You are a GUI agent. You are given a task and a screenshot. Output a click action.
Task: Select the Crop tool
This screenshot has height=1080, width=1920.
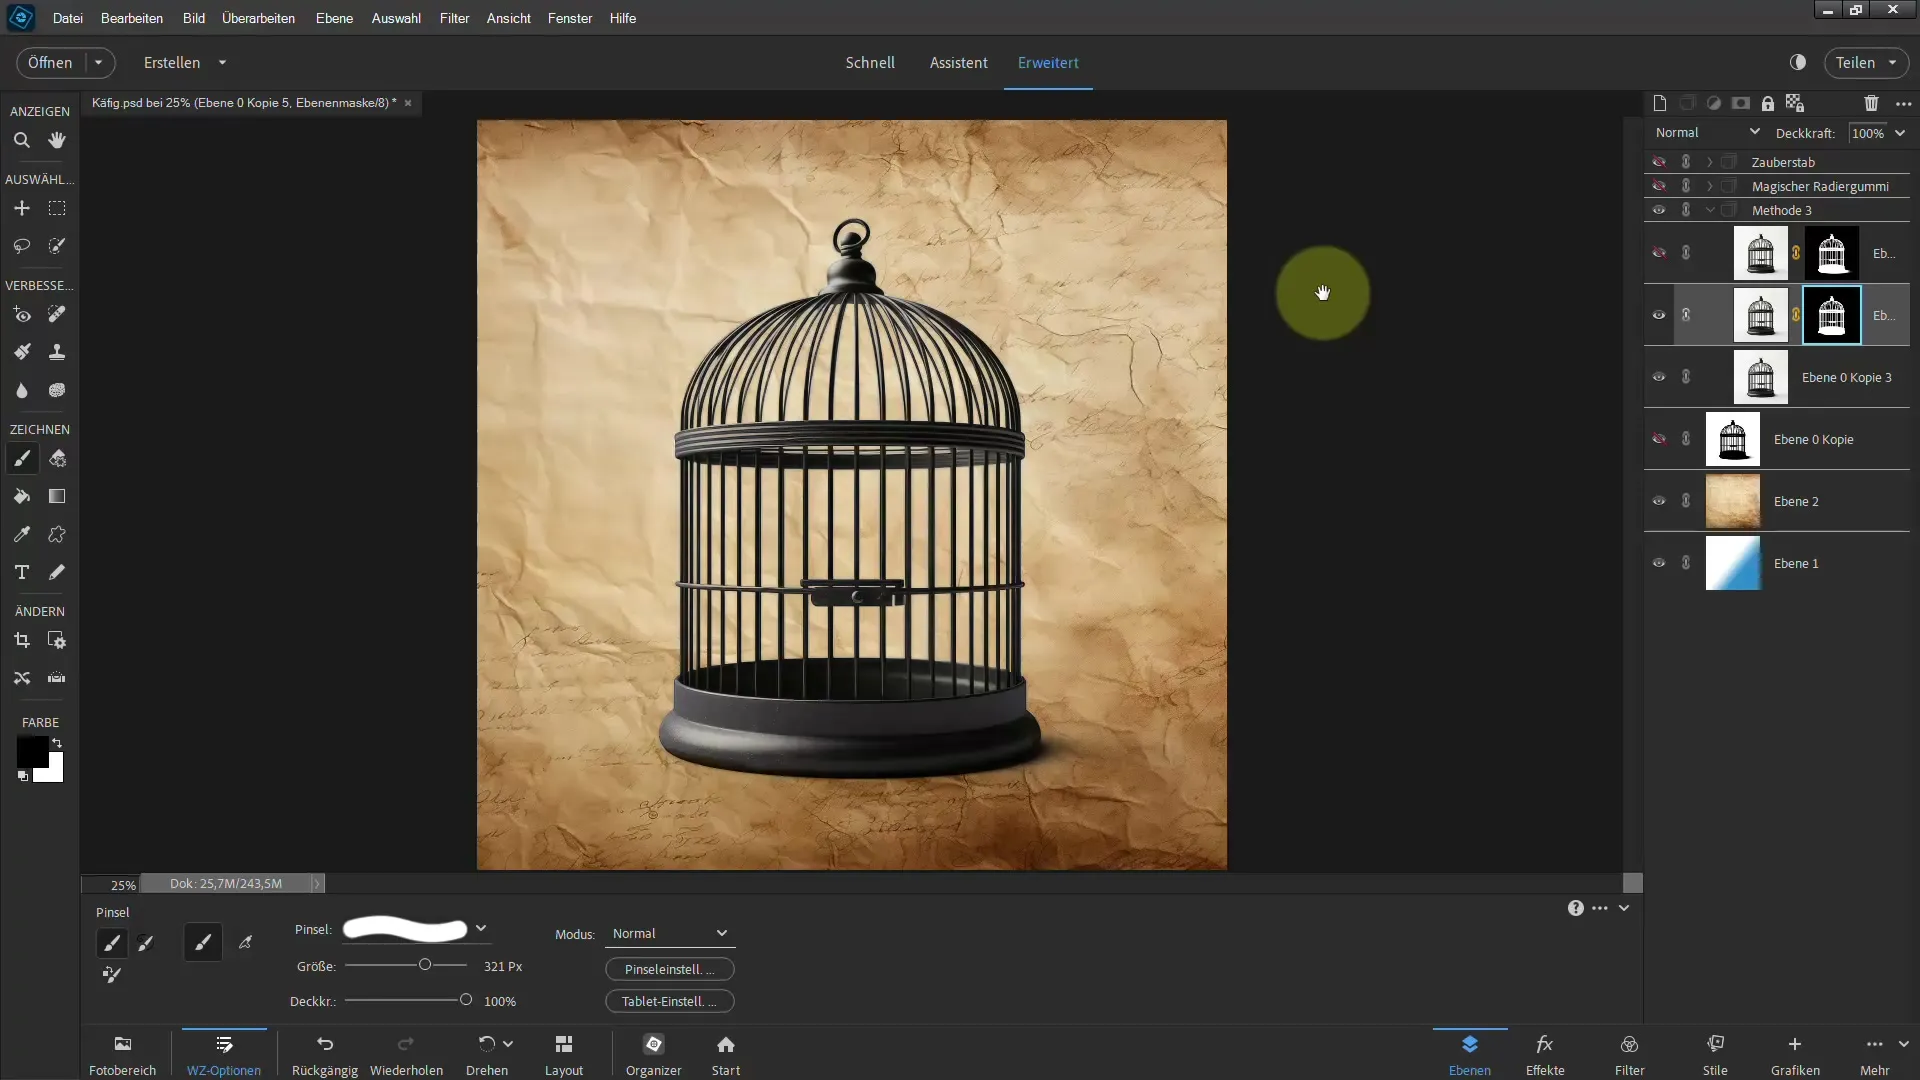(21, 640)
